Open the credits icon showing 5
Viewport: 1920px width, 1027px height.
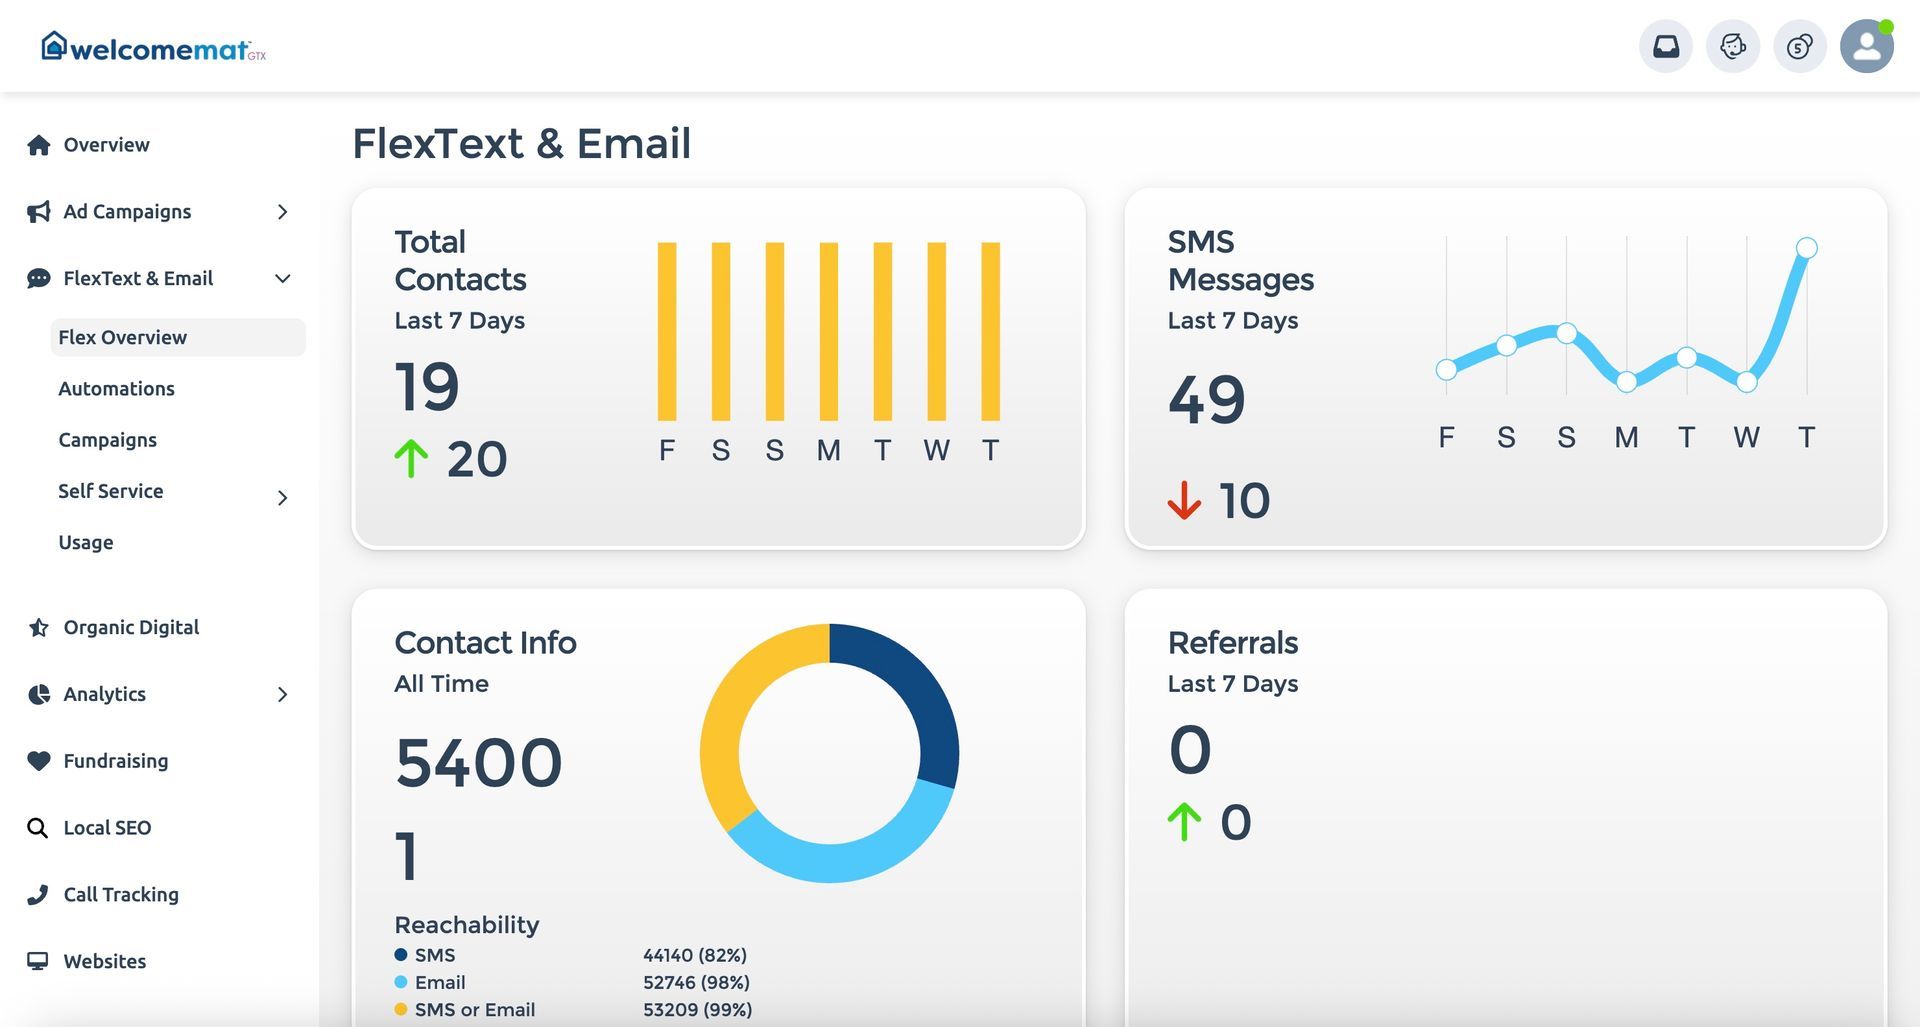pos(1799,45)
